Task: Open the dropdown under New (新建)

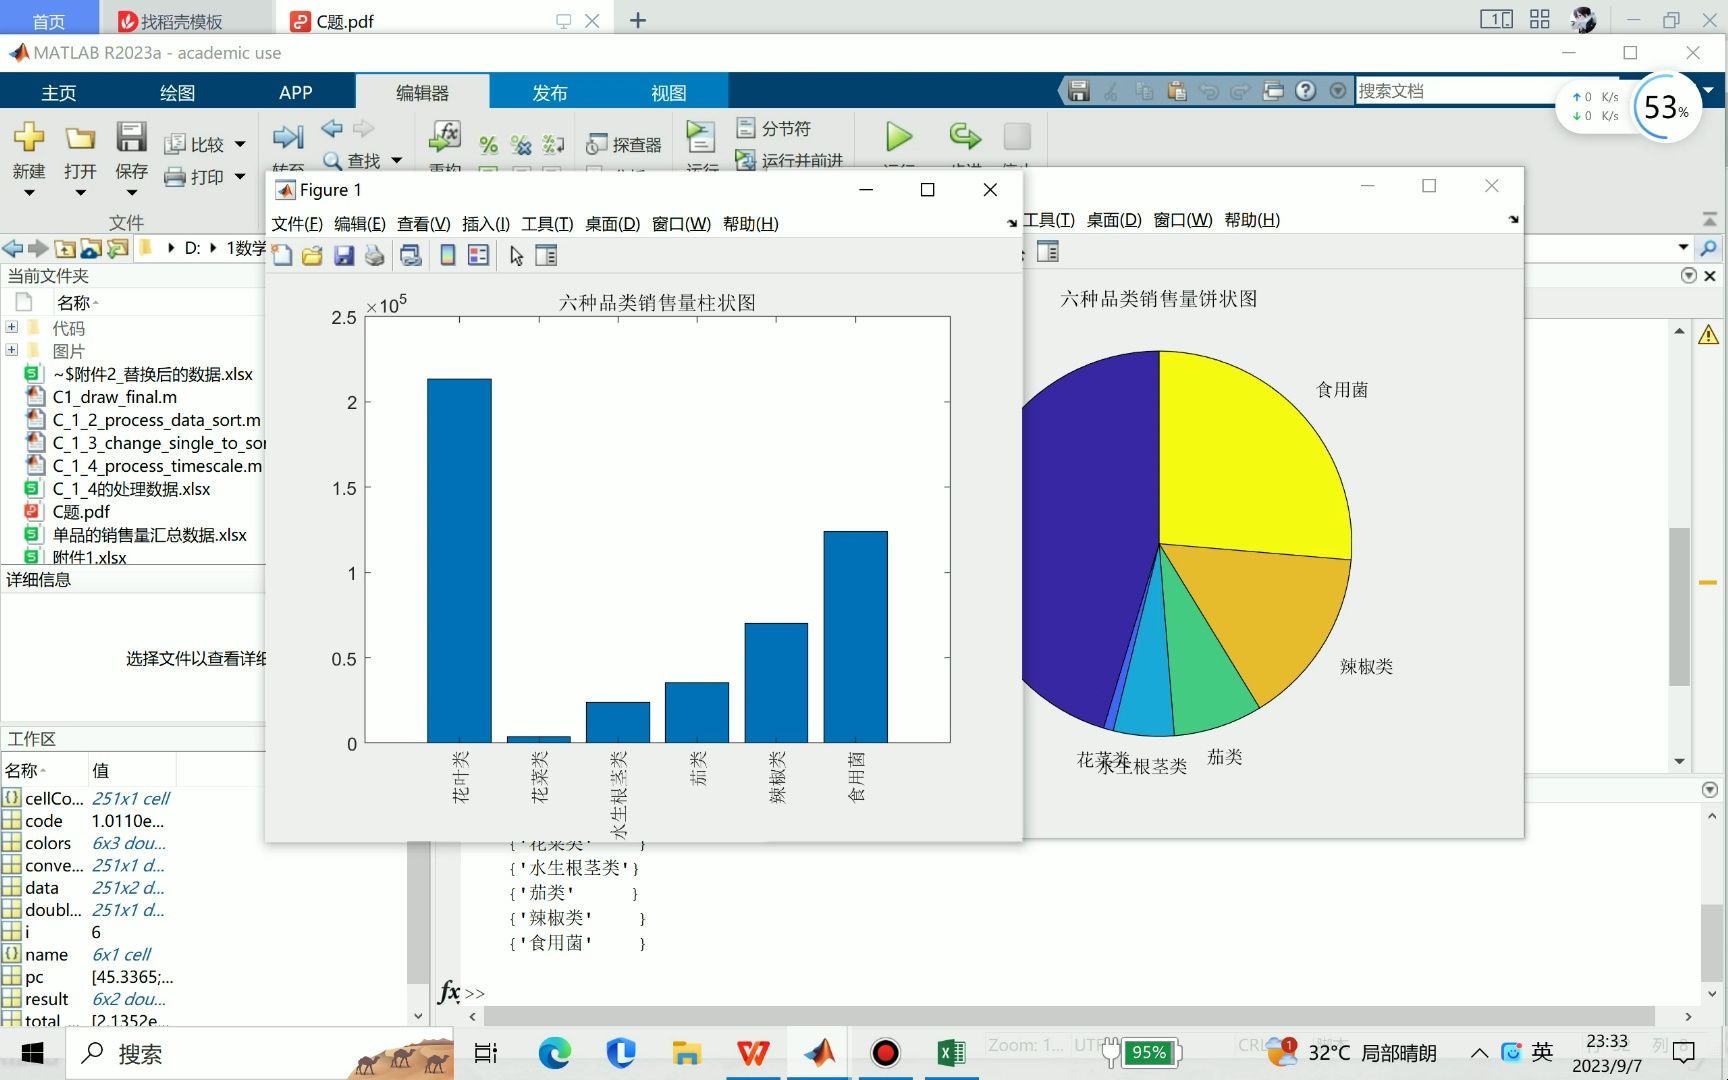Action: 29,193
